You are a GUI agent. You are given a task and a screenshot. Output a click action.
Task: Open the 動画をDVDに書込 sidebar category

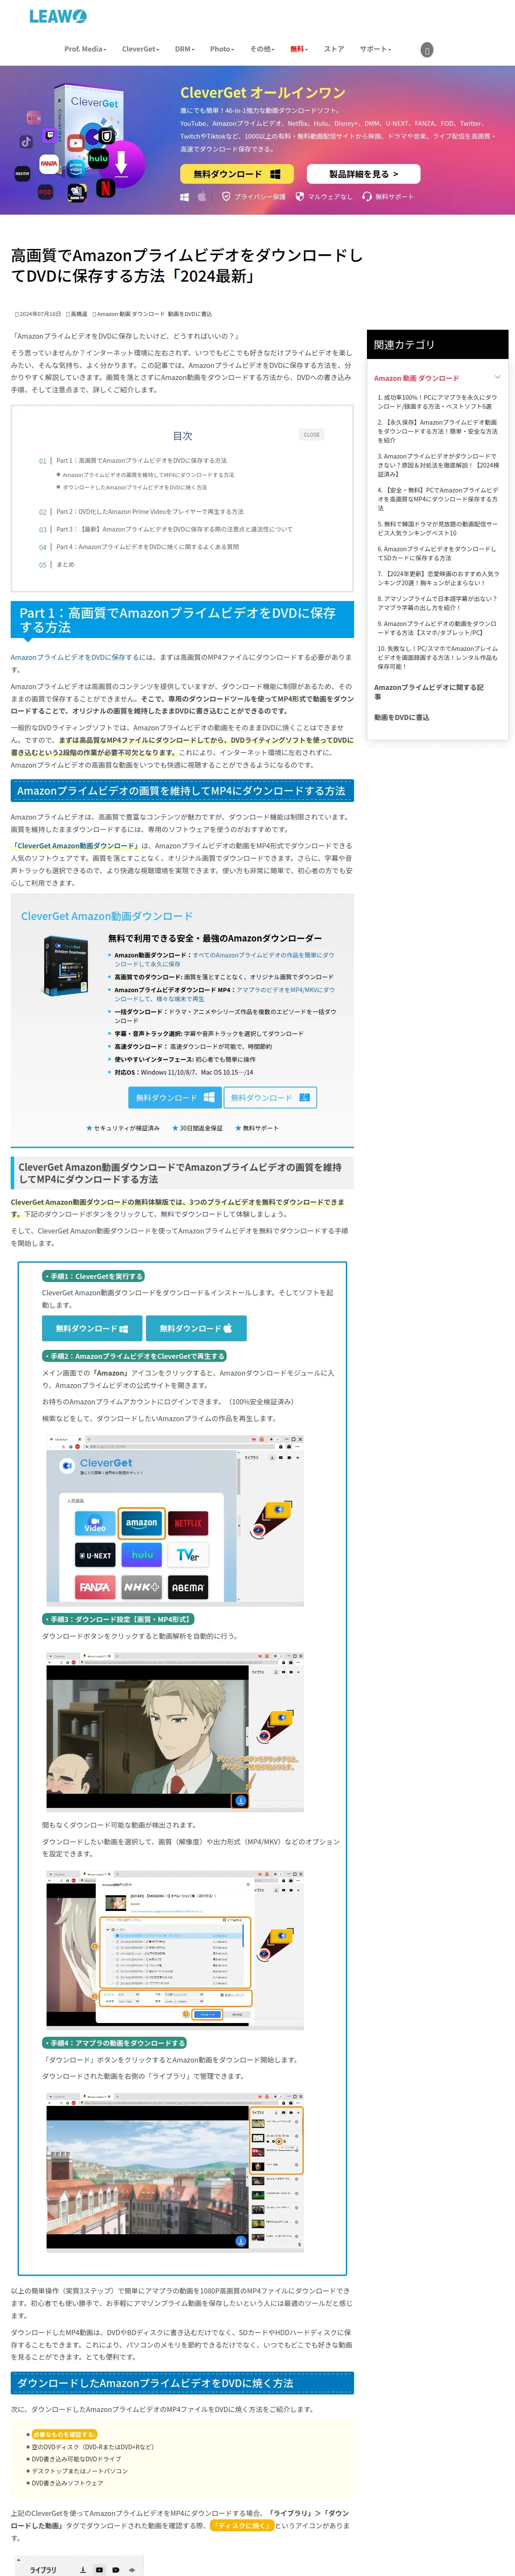pos(402,717)
